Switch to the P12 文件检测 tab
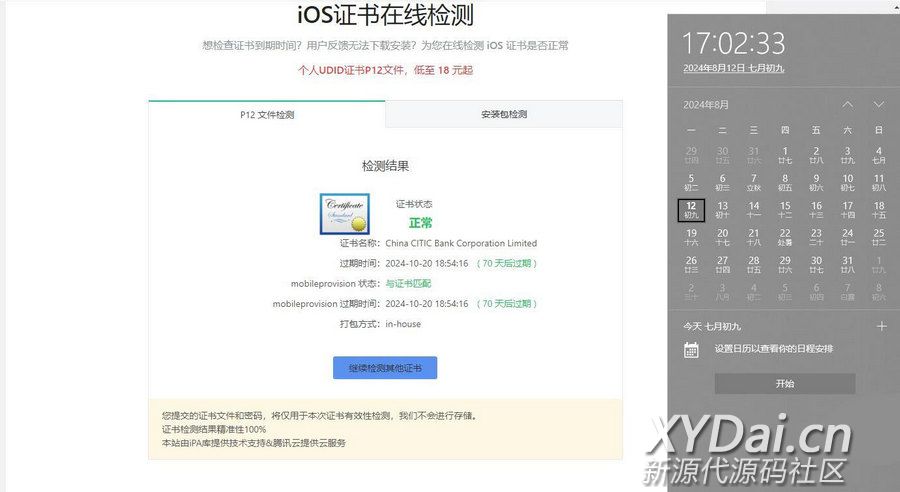Screen dimensions: 900x492 click(267, 114)
